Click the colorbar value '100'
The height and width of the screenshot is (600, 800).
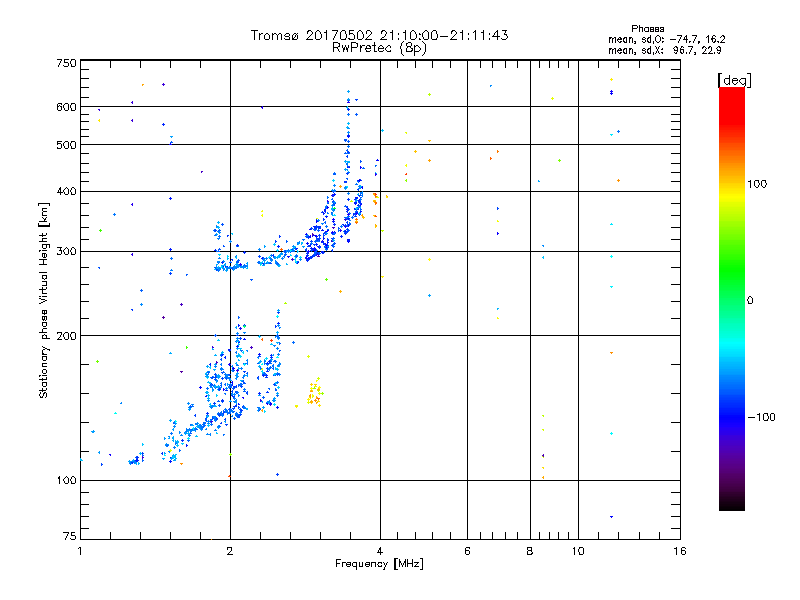click(x=757, y=184)
